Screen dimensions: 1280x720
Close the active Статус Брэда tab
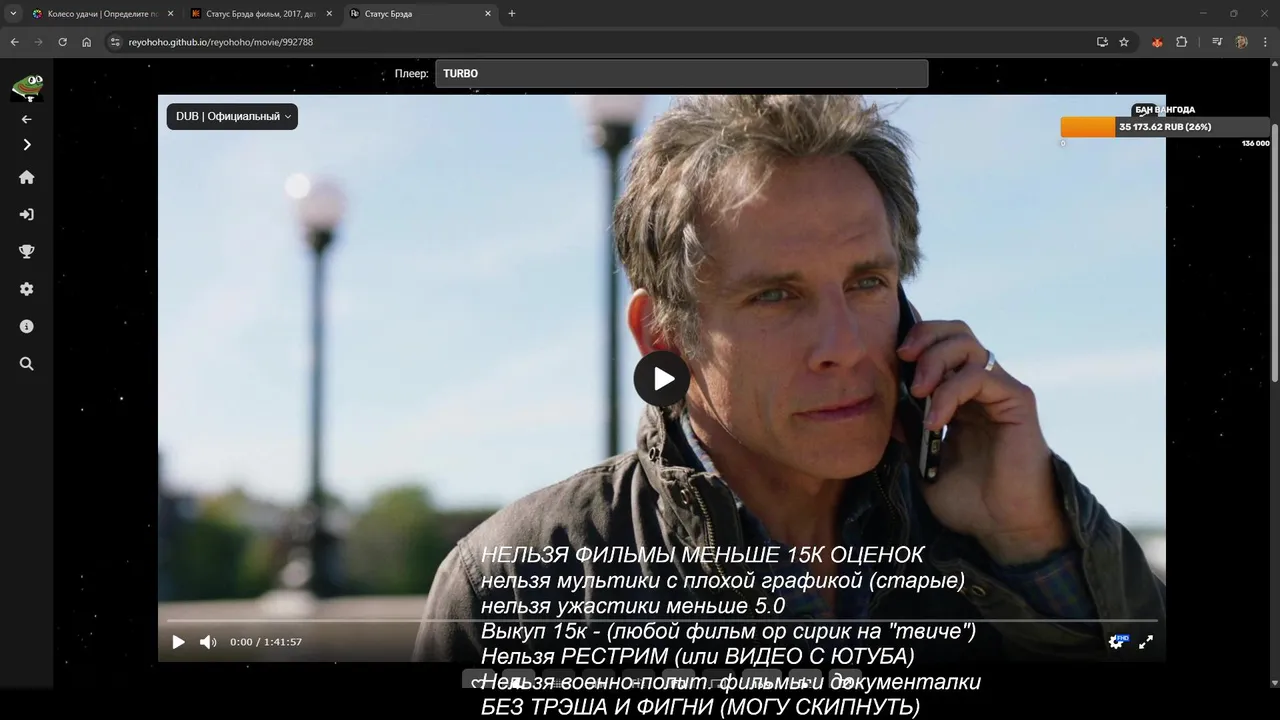[x=488, y=14]
